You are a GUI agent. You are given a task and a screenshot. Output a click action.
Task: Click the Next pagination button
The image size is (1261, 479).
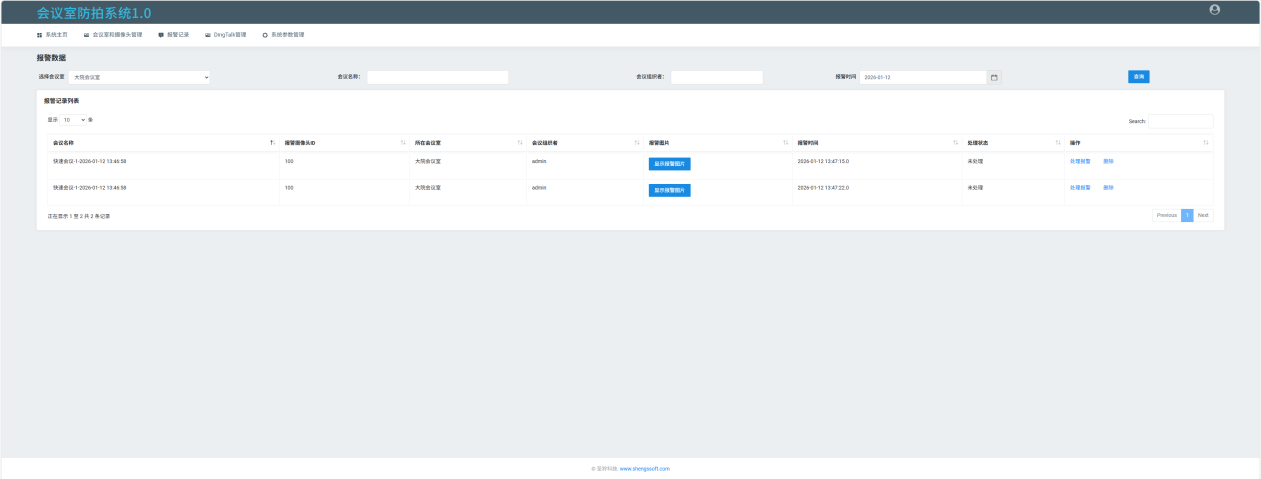pos(1203,215)
